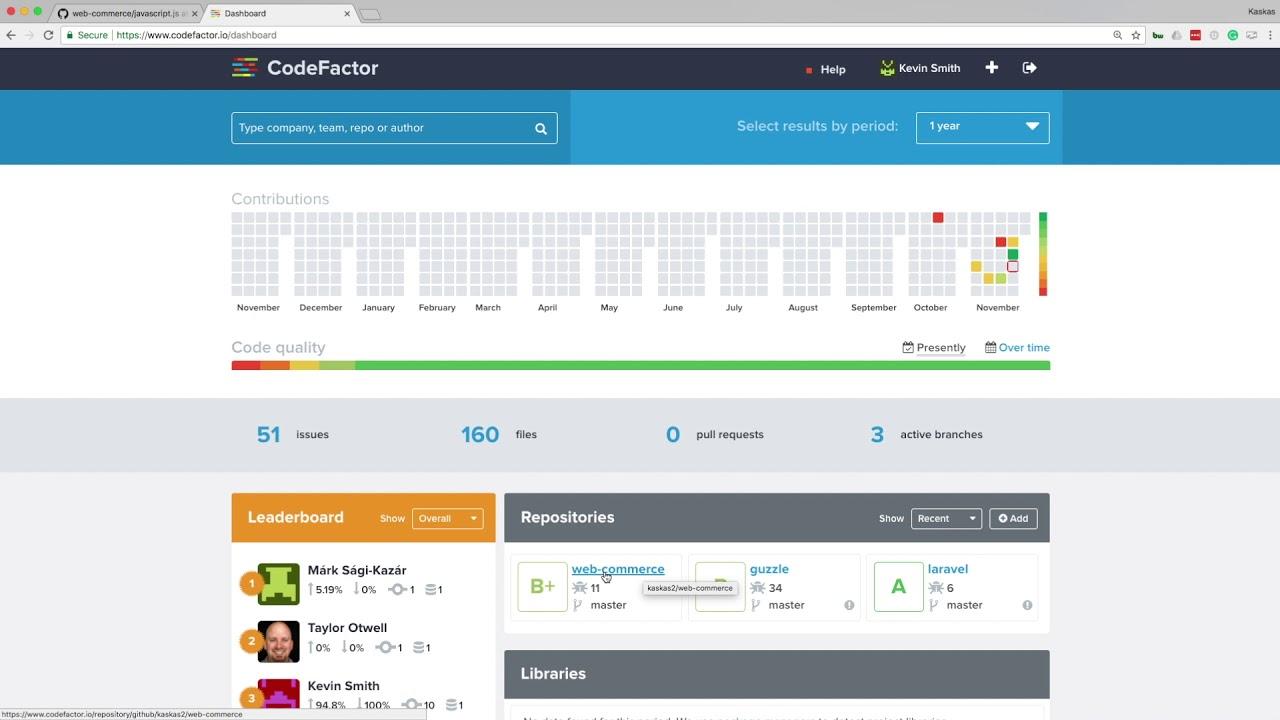Bookmark this page with star icon

(1136, 35)
